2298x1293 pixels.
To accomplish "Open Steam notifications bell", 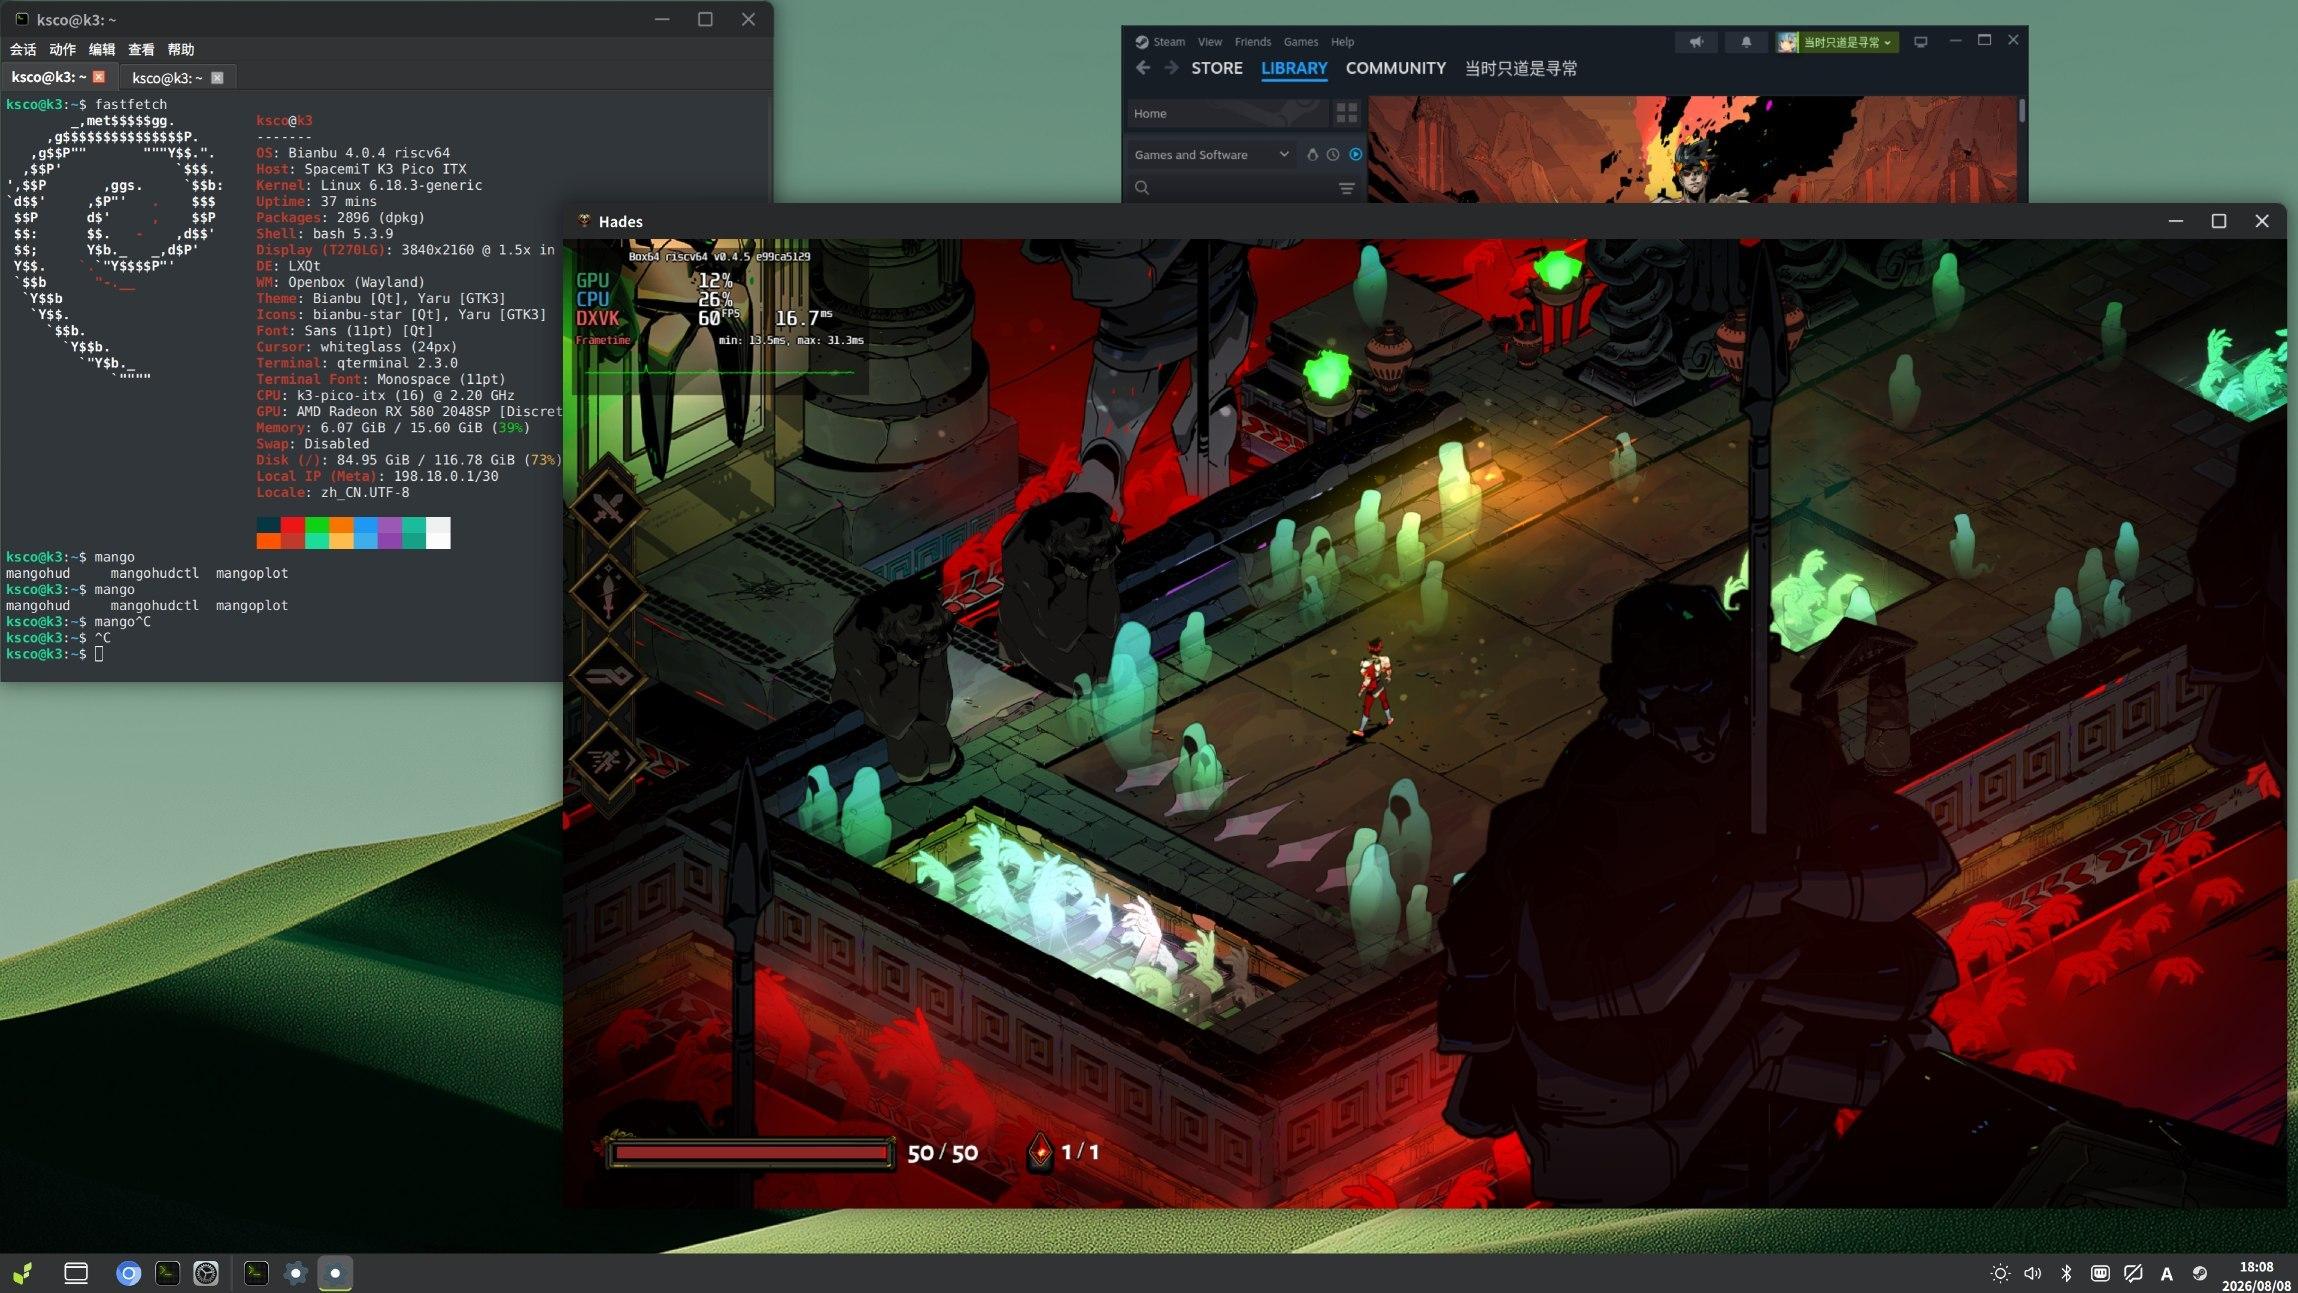I will point(1746,42).
